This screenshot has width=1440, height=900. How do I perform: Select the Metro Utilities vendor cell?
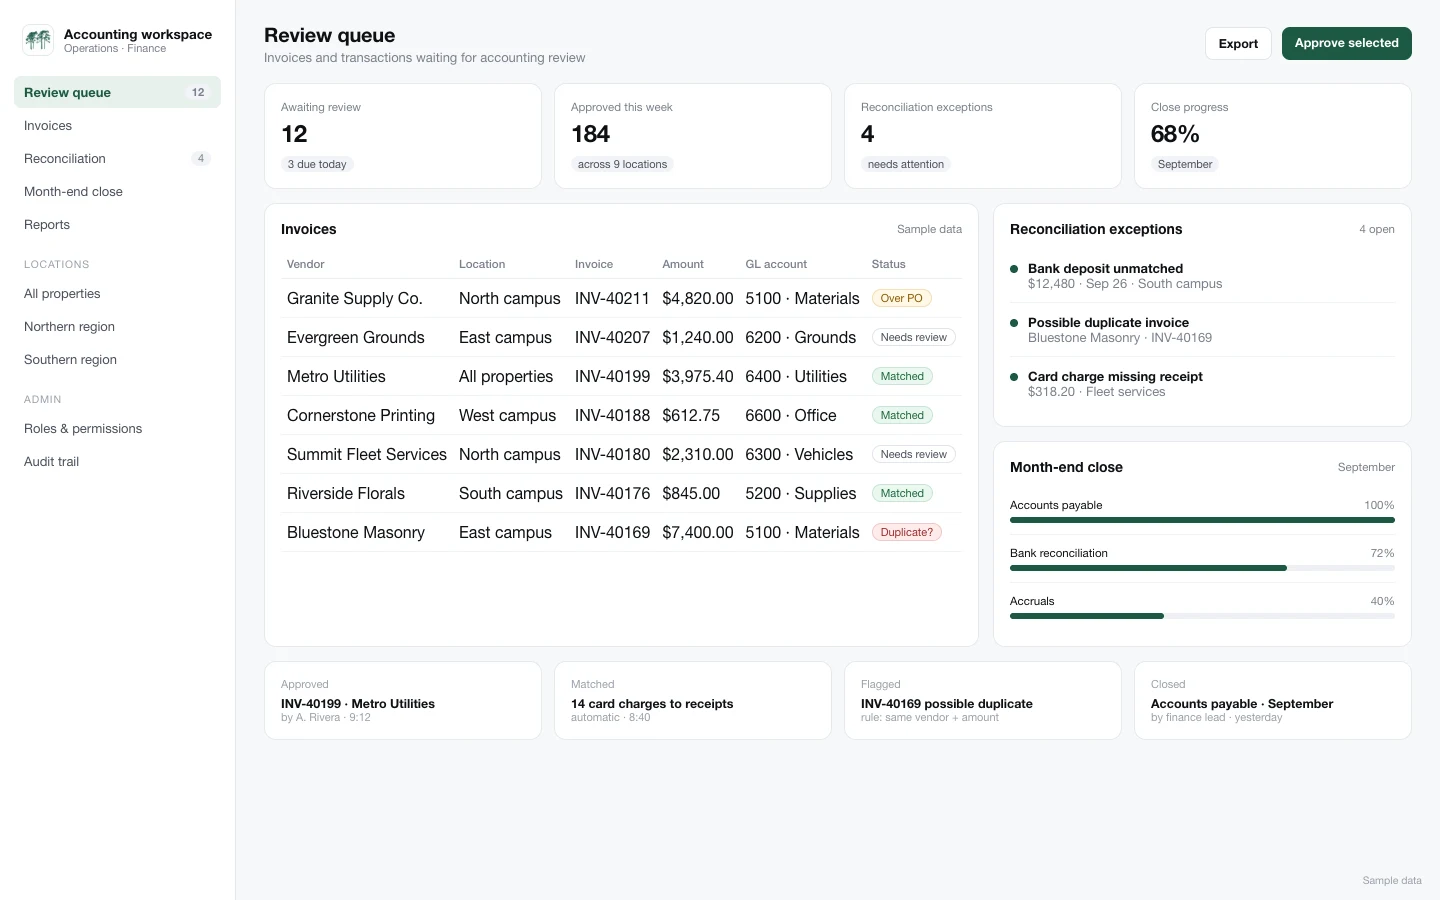(336, 377)
